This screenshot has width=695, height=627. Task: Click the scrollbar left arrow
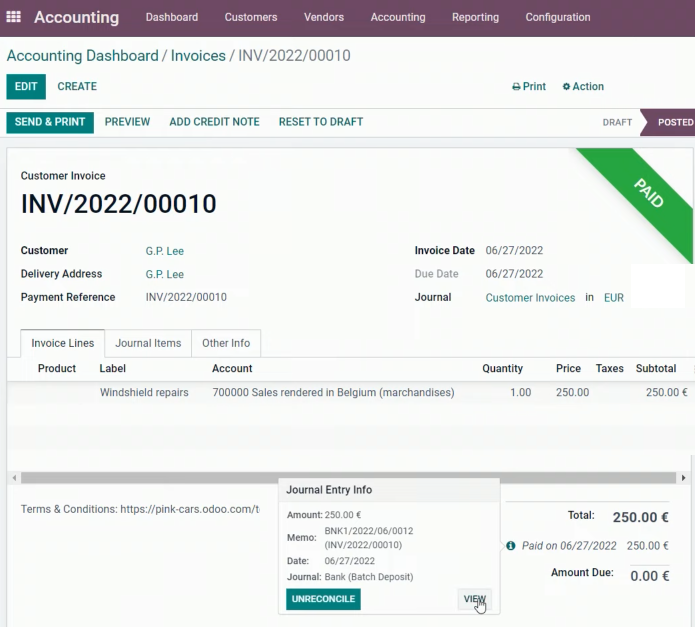click(x=14, y=478)
